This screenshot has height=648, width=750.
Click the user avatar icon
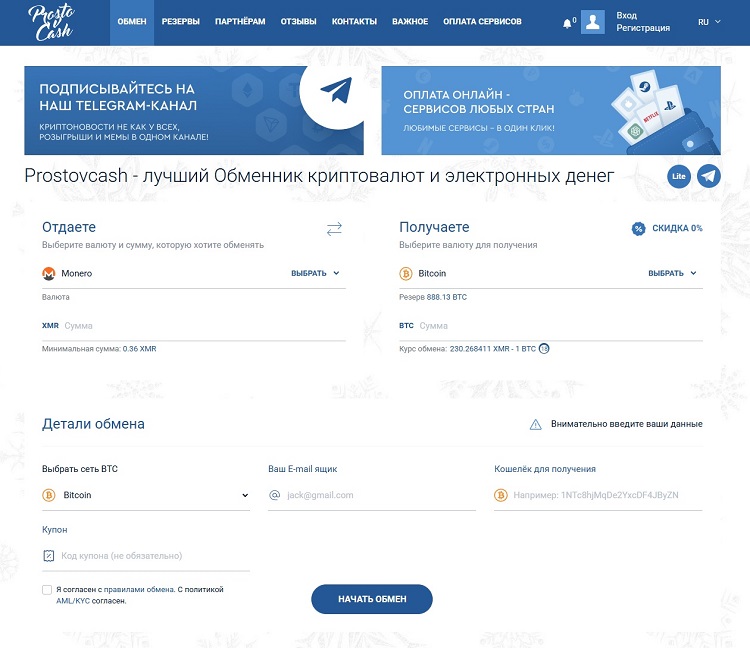(x=593, y=22)
